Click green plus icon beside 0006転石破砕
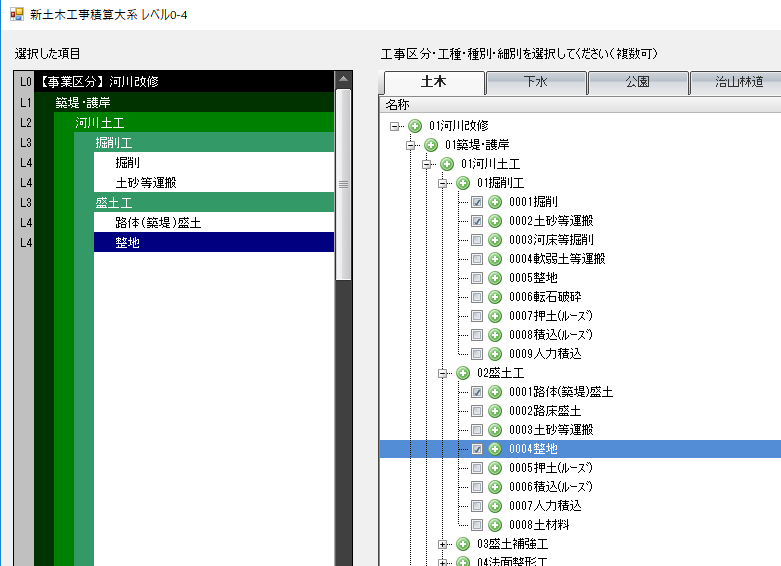The height and width of the screenshot is (566, 781). tap(495, 297)
